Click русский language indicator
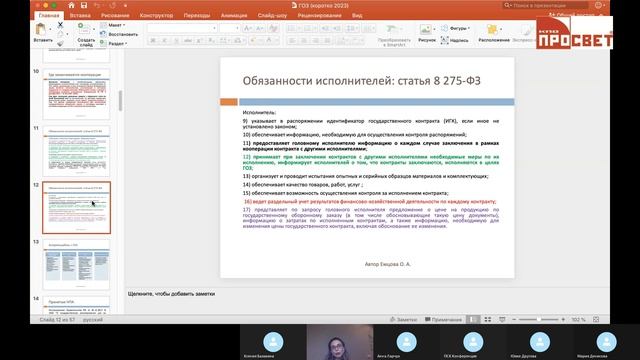The height and width of the screenshot is (360, 640). [93, 320]
